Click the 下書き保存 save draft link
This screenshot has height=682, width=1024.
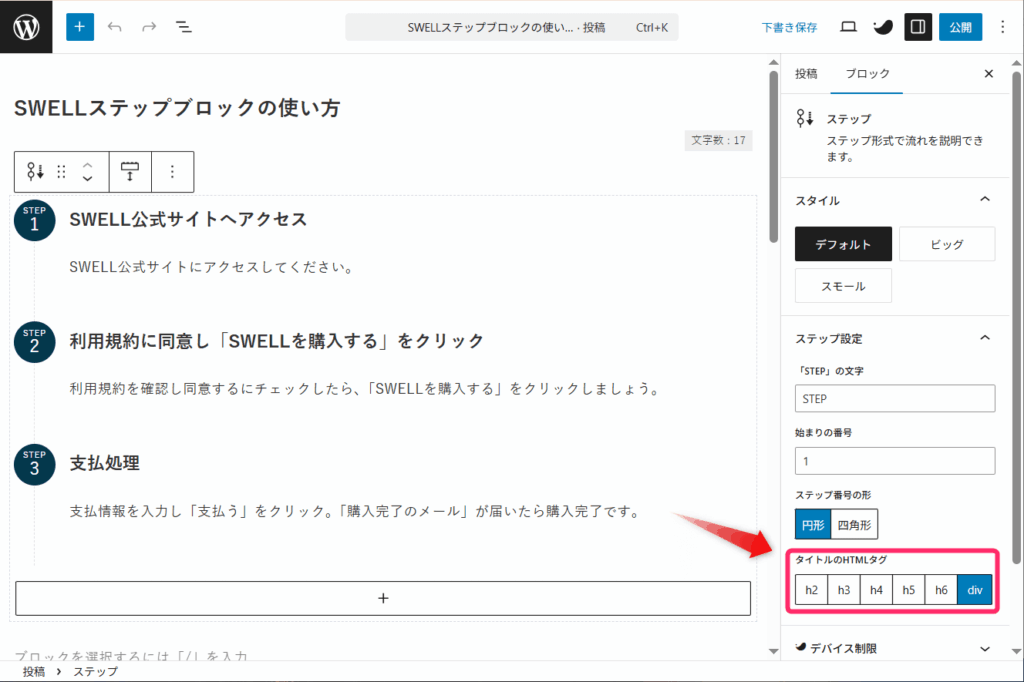(x=789, y=28)
